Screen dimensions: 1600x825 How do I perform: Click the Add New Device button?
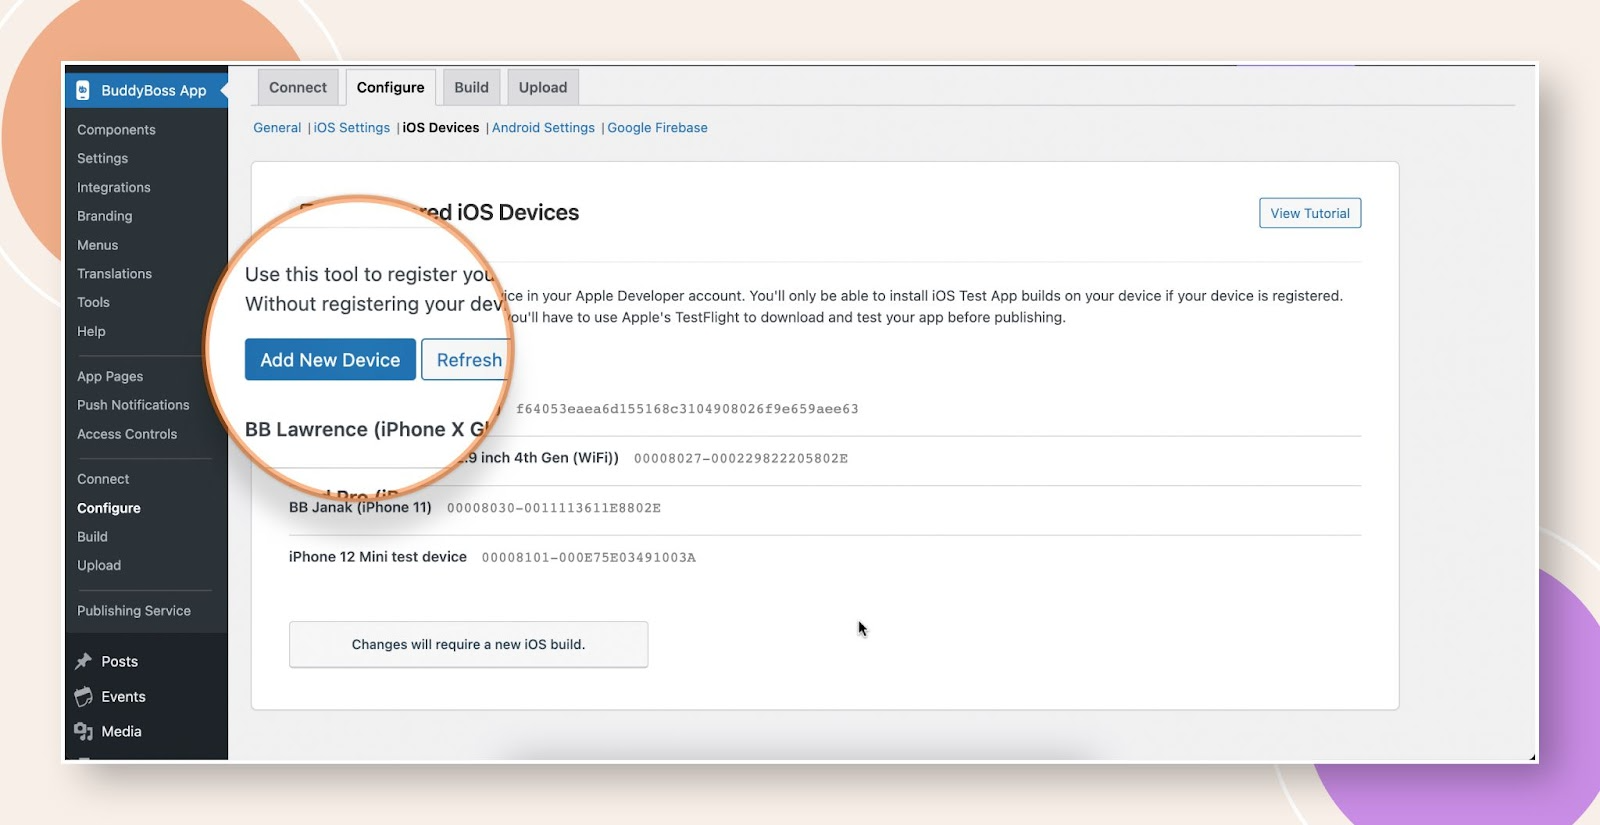(x=330, y=360)
